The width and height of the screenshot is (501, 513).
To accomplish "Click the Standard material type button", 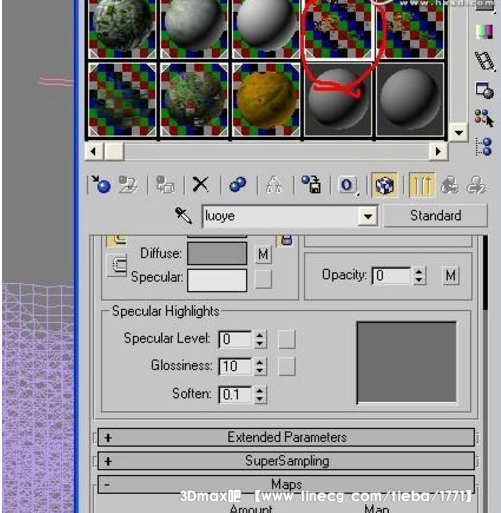I will point(436,216).
